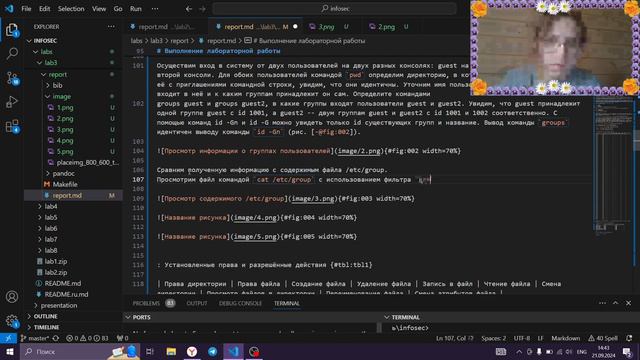Change language mode via Markdown status item

[x=565, y=338]
